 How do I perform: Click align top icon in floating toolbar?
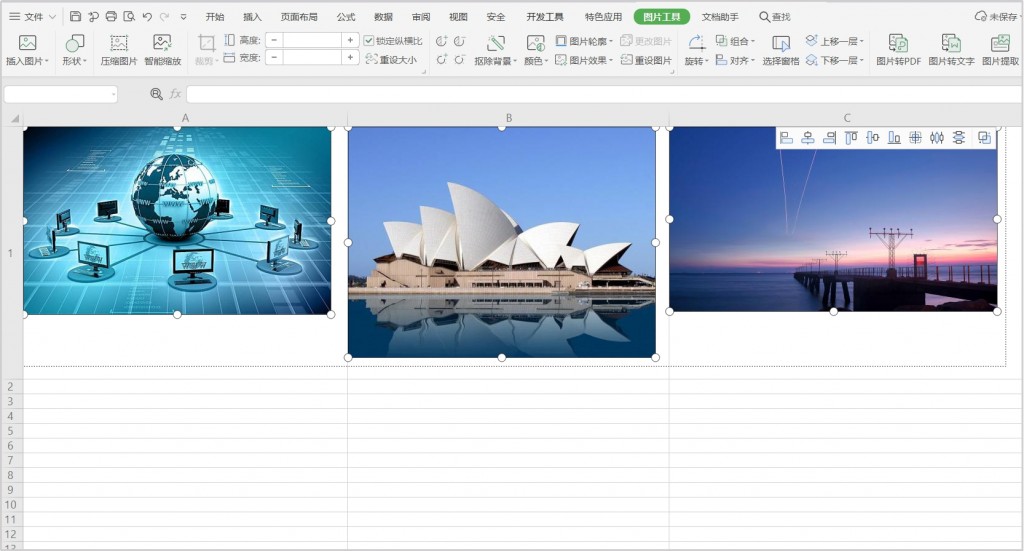click(x=851, y=138)
